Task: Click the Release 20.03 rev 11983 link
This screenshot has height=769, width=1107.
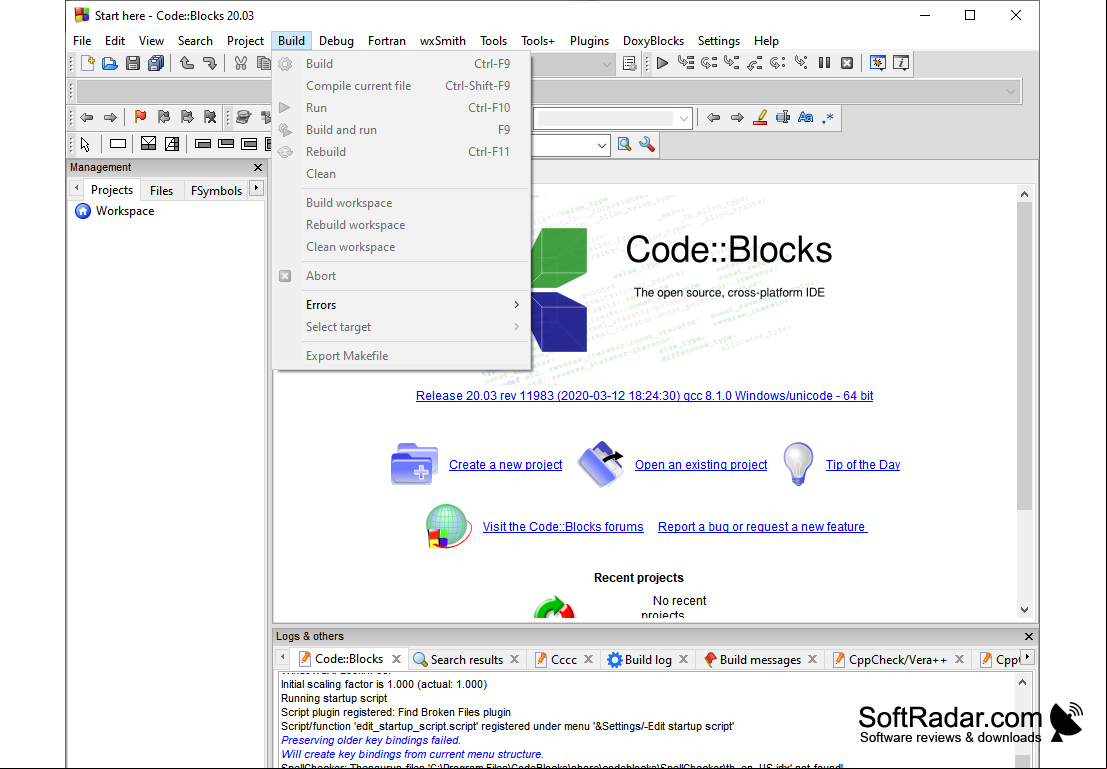Action: (644, 396)
